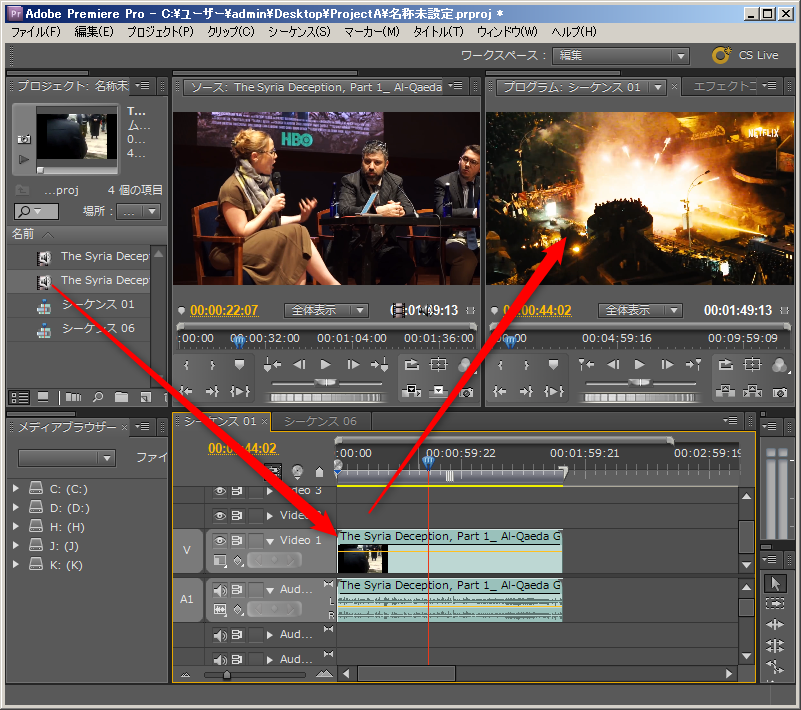Set In point in Source monitor
The width and height of the screenshot is (801, 710).
click(x=186, y=365)
